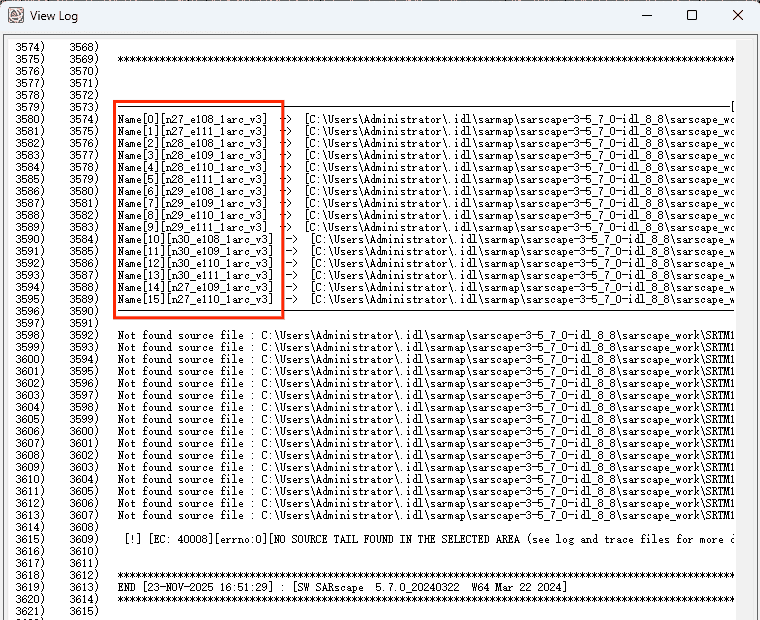Close the View Log window
The height and width of the screenshot is (620, 760).
tap(737, 16)
